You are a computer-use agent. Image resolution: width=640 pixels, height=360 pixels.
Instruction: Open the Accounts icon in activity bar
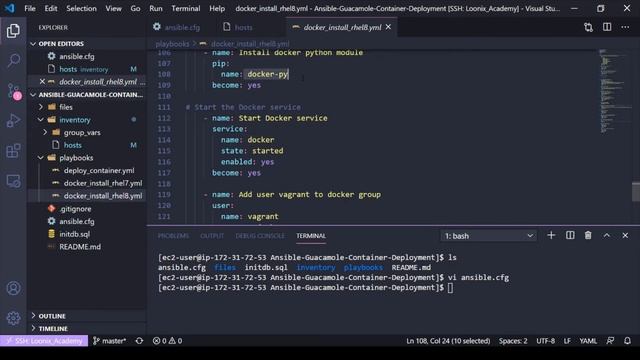(x=13, y=288)
